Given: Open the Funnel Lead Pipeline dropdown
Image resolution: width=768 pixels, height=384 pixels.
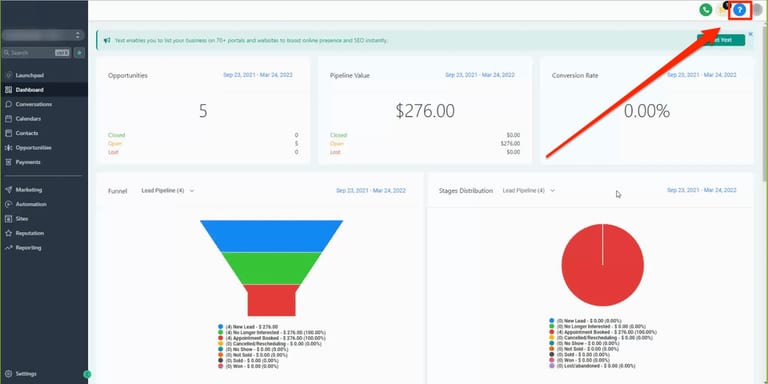Looking at the screenshot, I should [168, 191].
